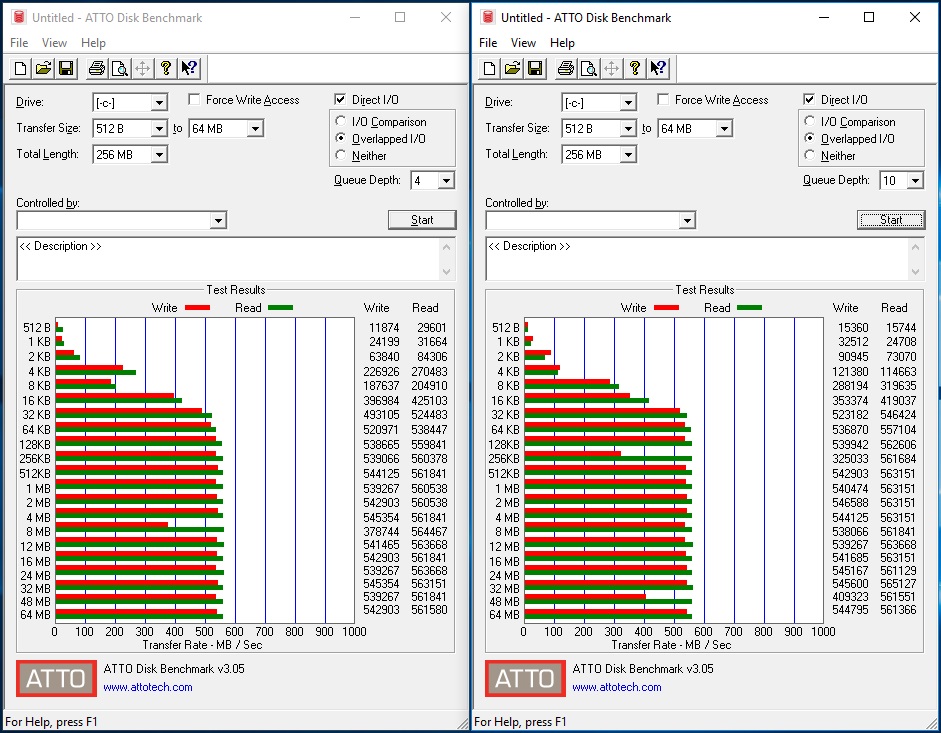Open Total Length dropdown in right window

(628, 155)
